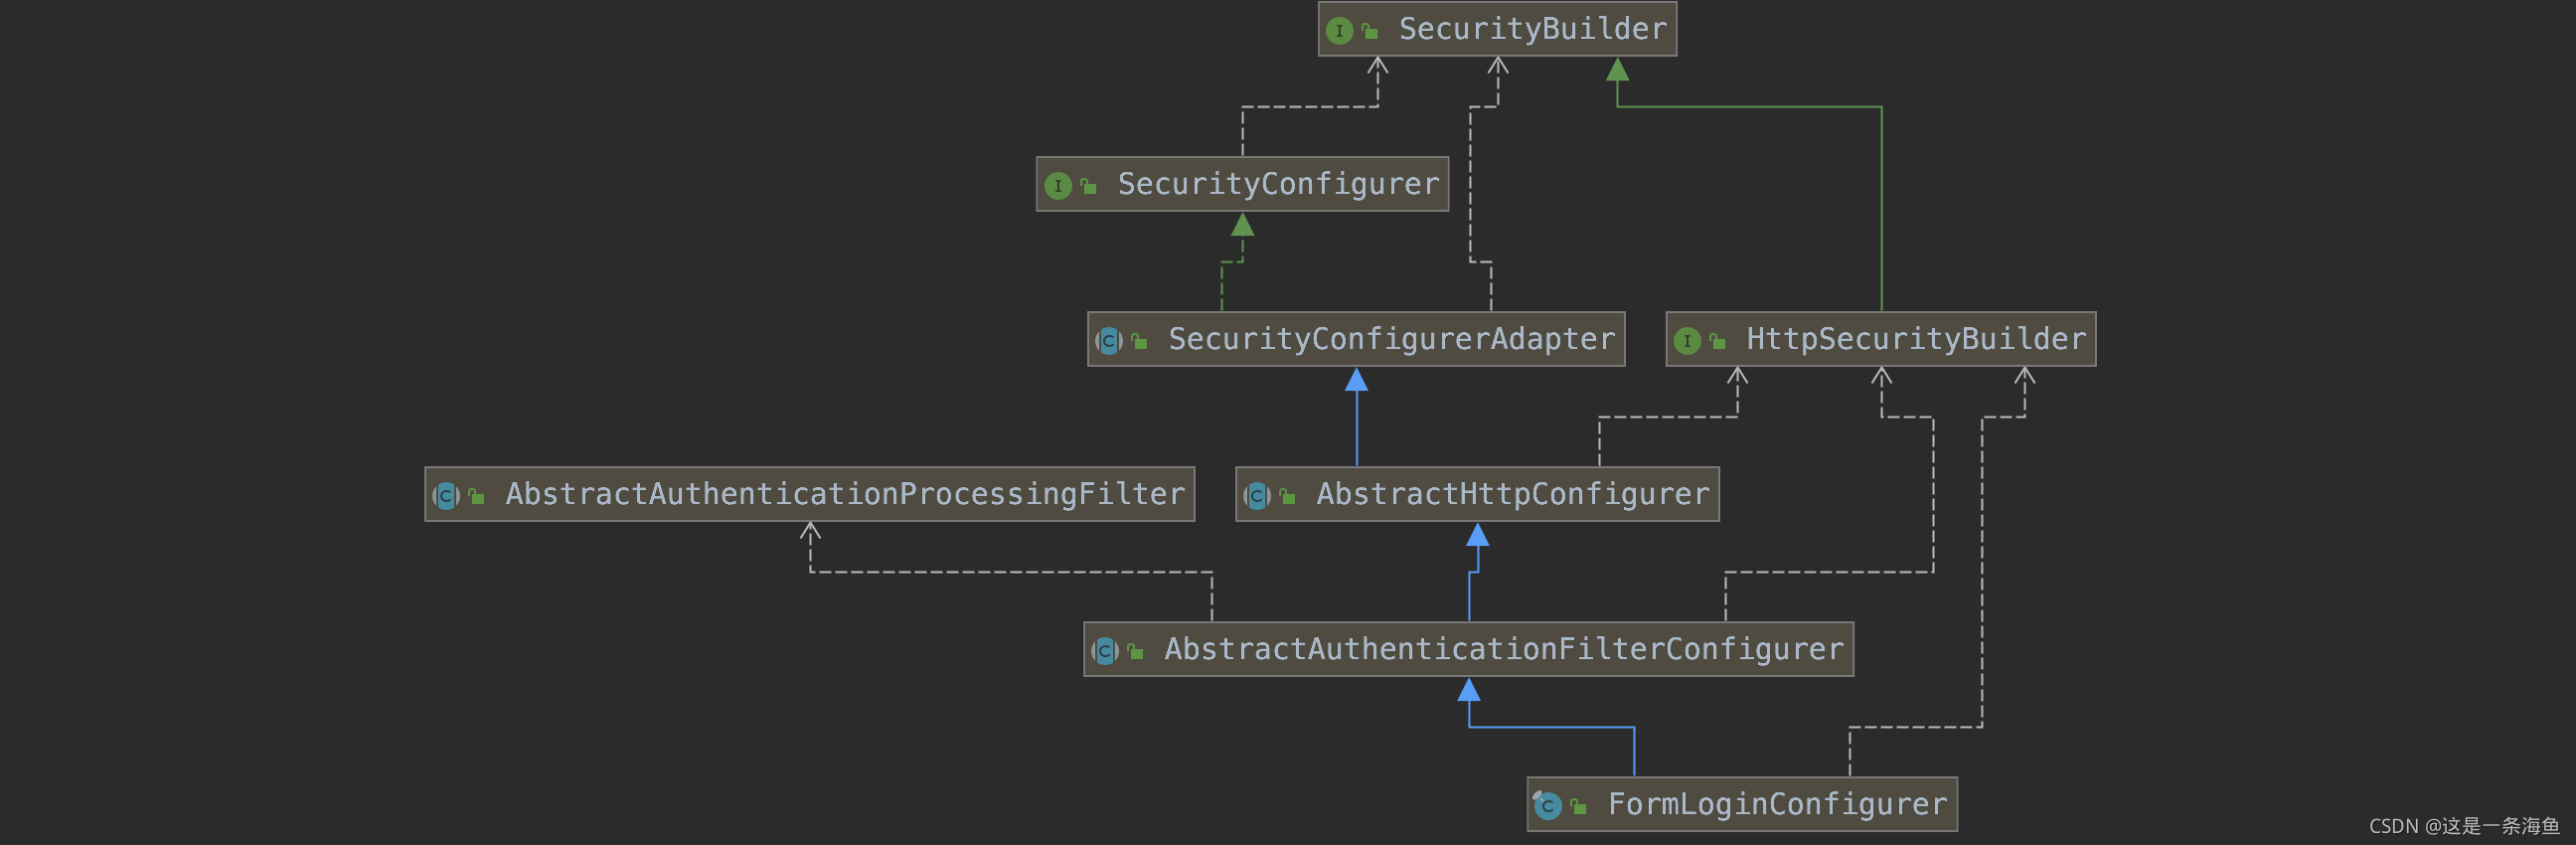Image resolution: width=2576 pixels, height=845 pixels.
Task: Click the SecurityConfigurerAdapter abstract class icon
Action: point(1109,341)
